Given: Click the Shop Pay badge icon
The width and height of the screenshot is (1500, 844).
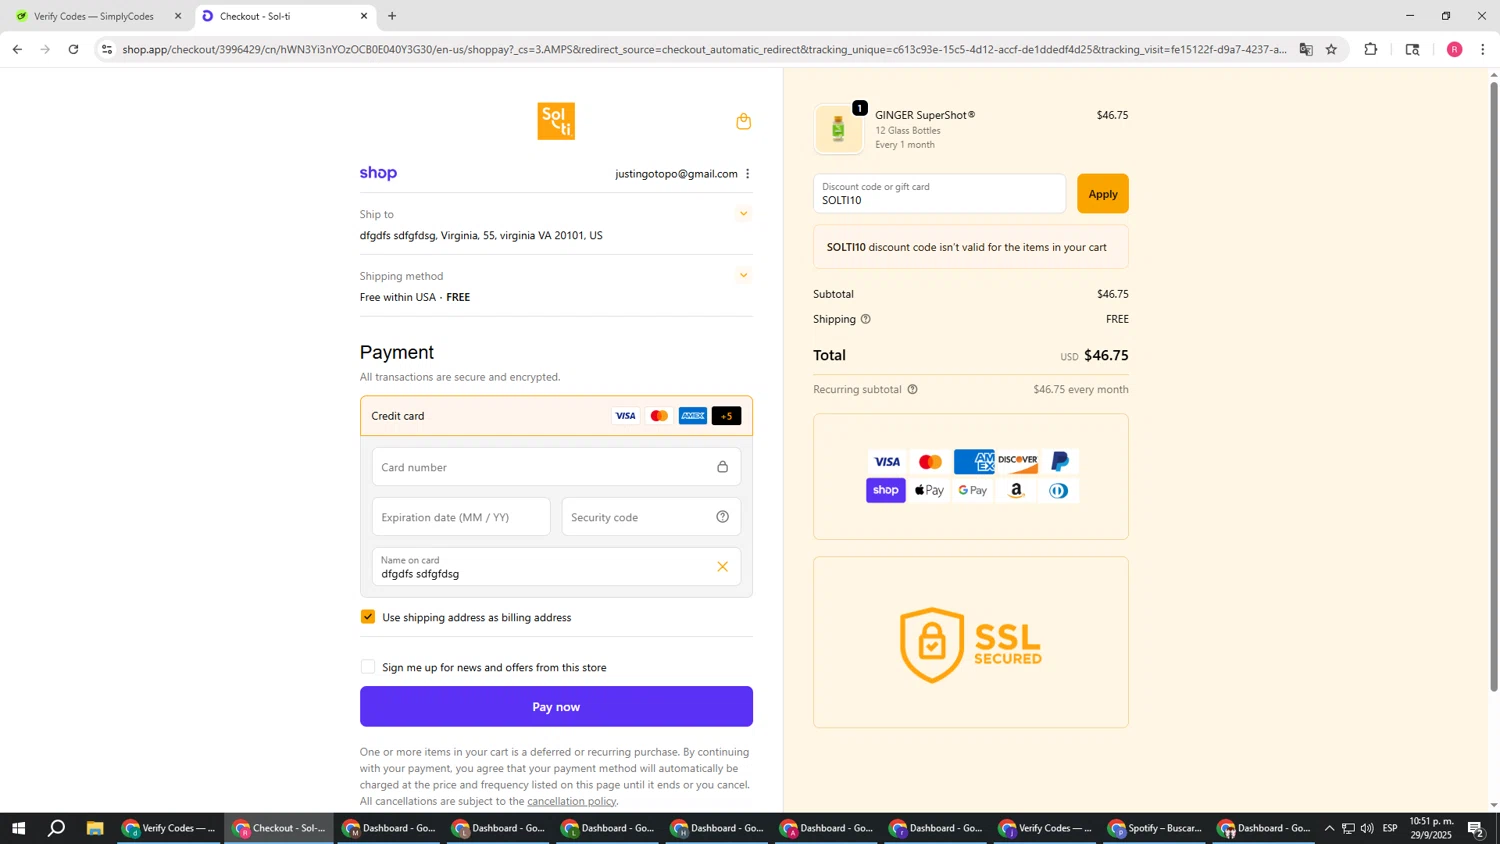Looking at the screenshot, I should pyautogui.click(x=886, y=490).
